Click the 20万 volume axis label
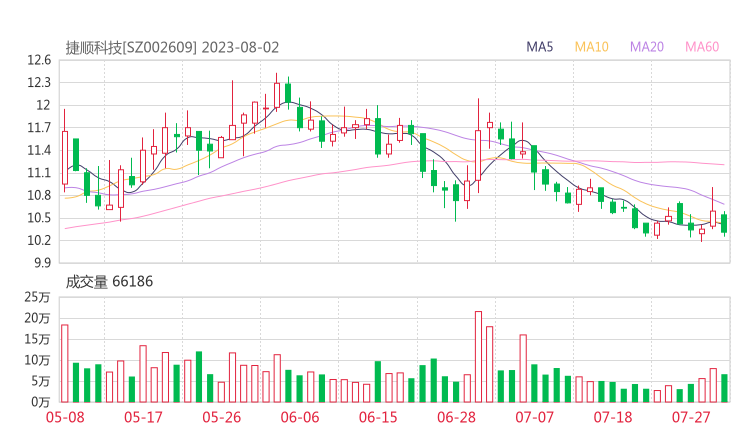The height and width of the screenshot is (440, 740). click(37, 318)
